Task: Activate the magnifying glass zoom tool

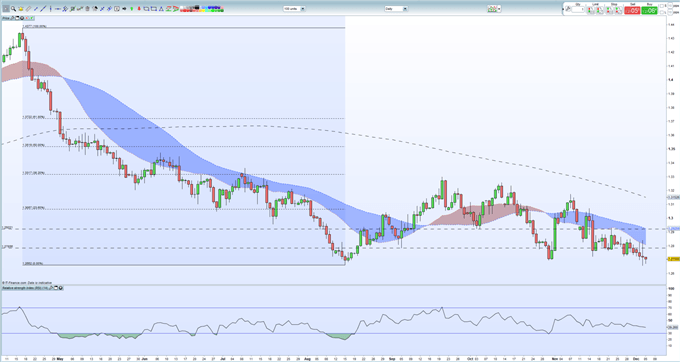Action: [x=13, y=9]
